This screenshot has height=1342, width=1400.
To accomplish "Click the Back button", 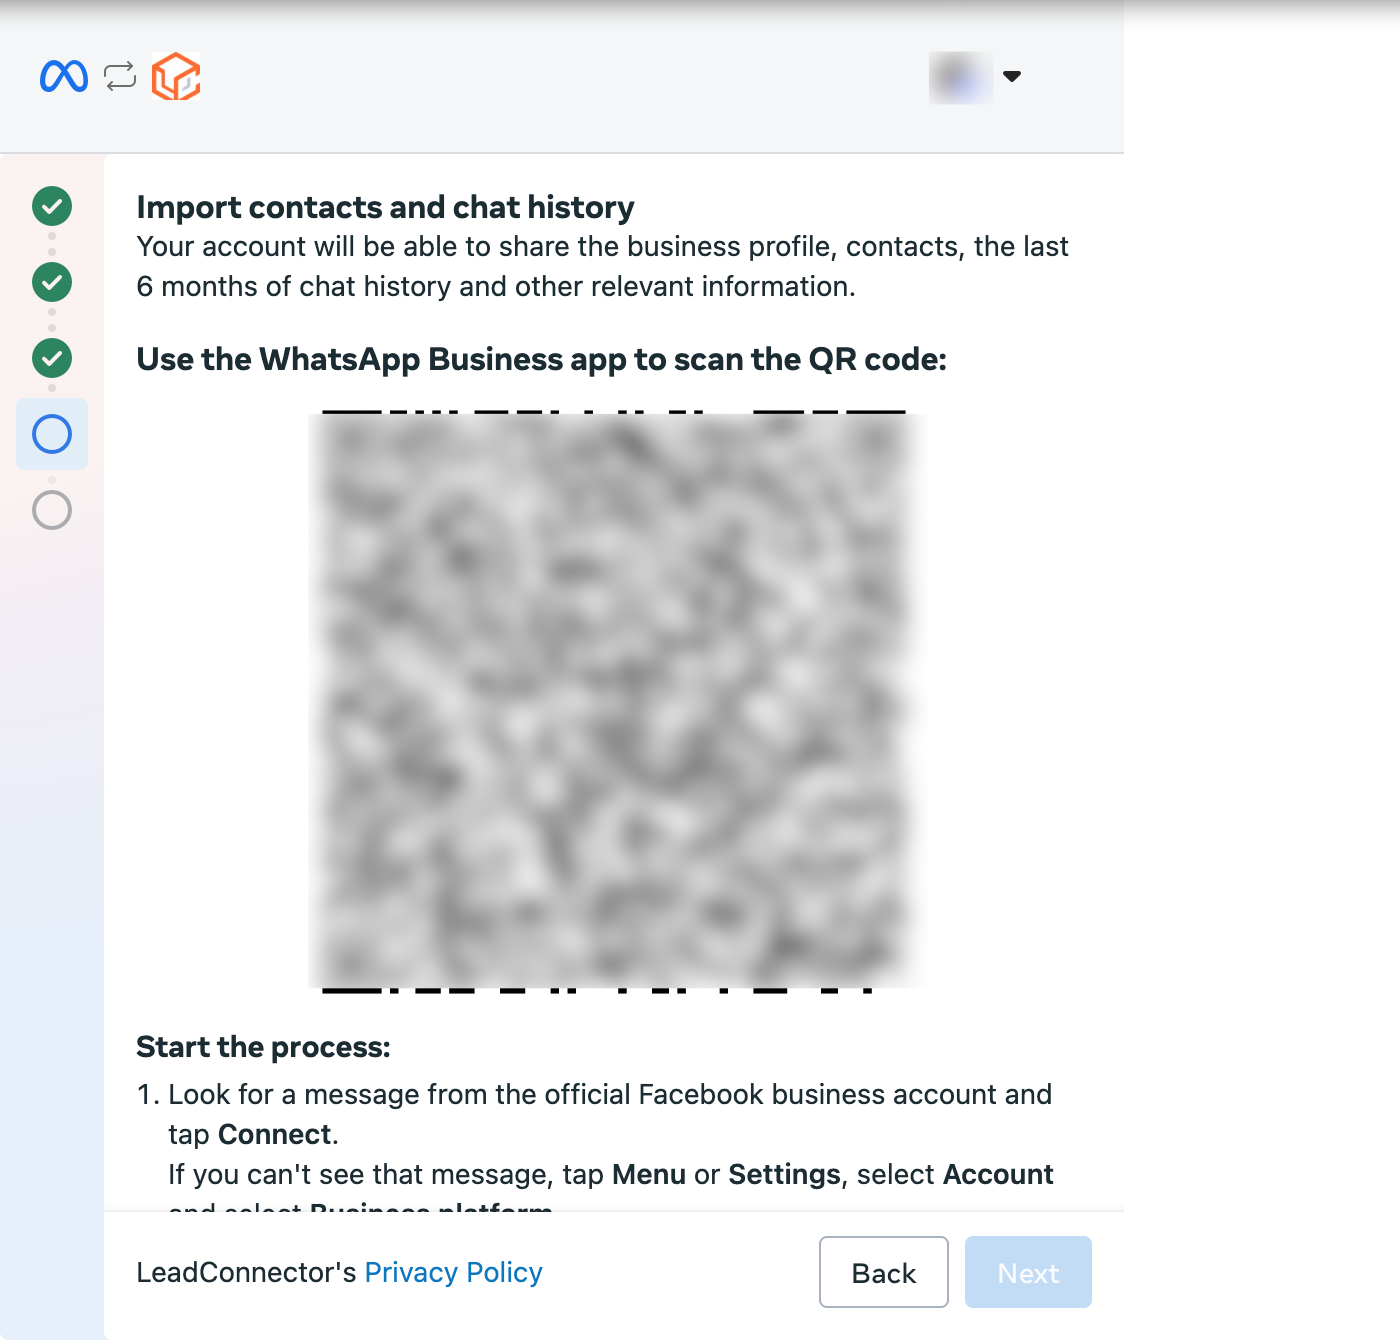I will (884, 1272).
